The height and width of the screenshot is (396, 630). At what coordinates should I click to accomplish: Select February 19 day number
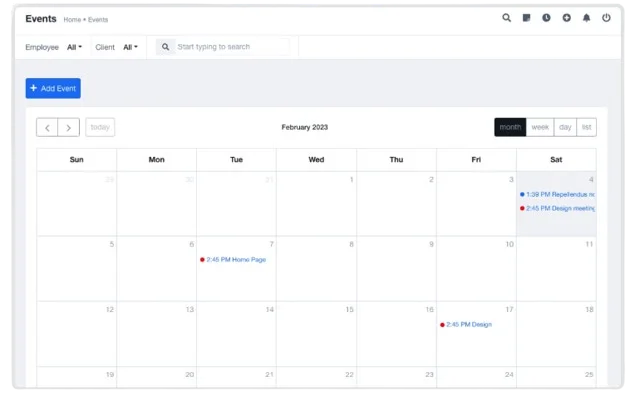click(x=110, y=375)
